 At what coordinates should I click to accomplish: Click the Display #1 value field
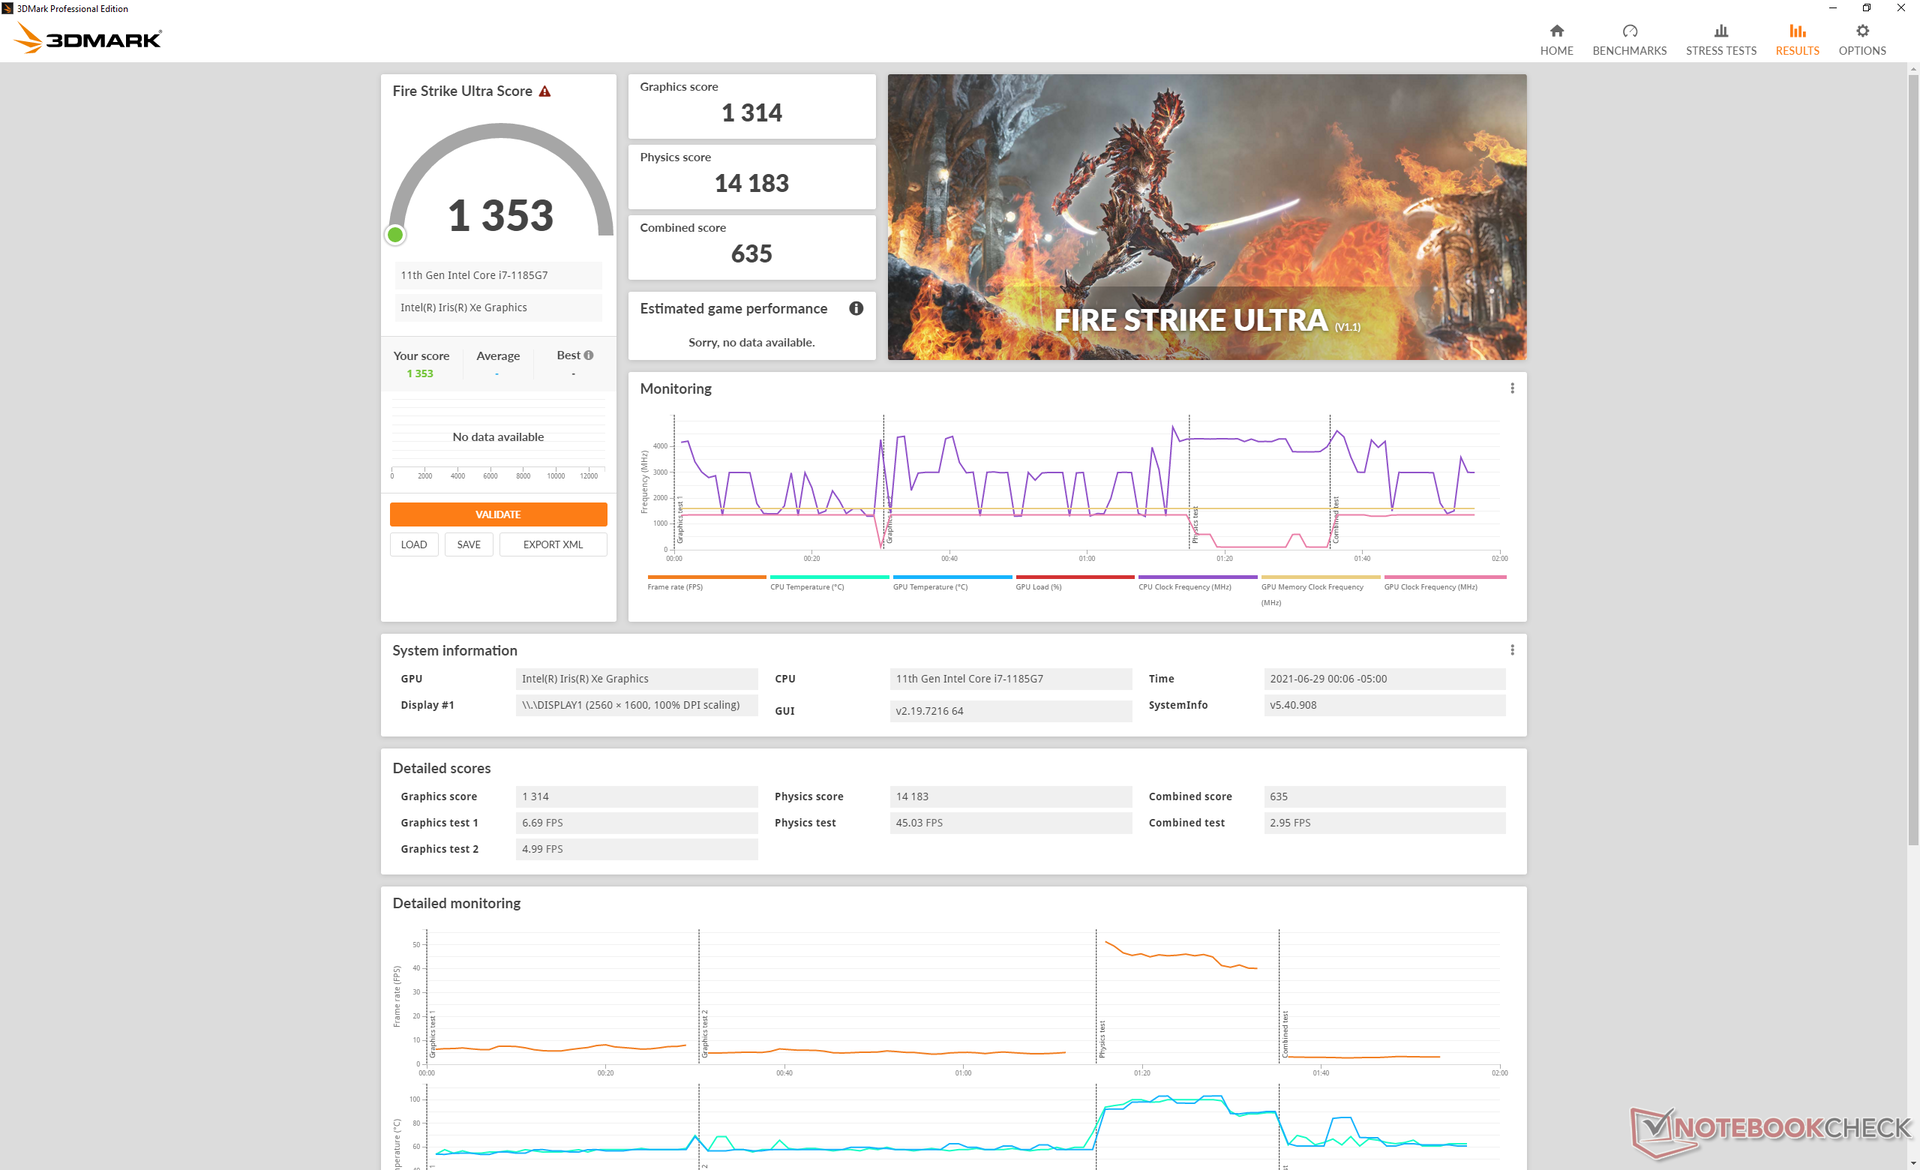[637, 705]
